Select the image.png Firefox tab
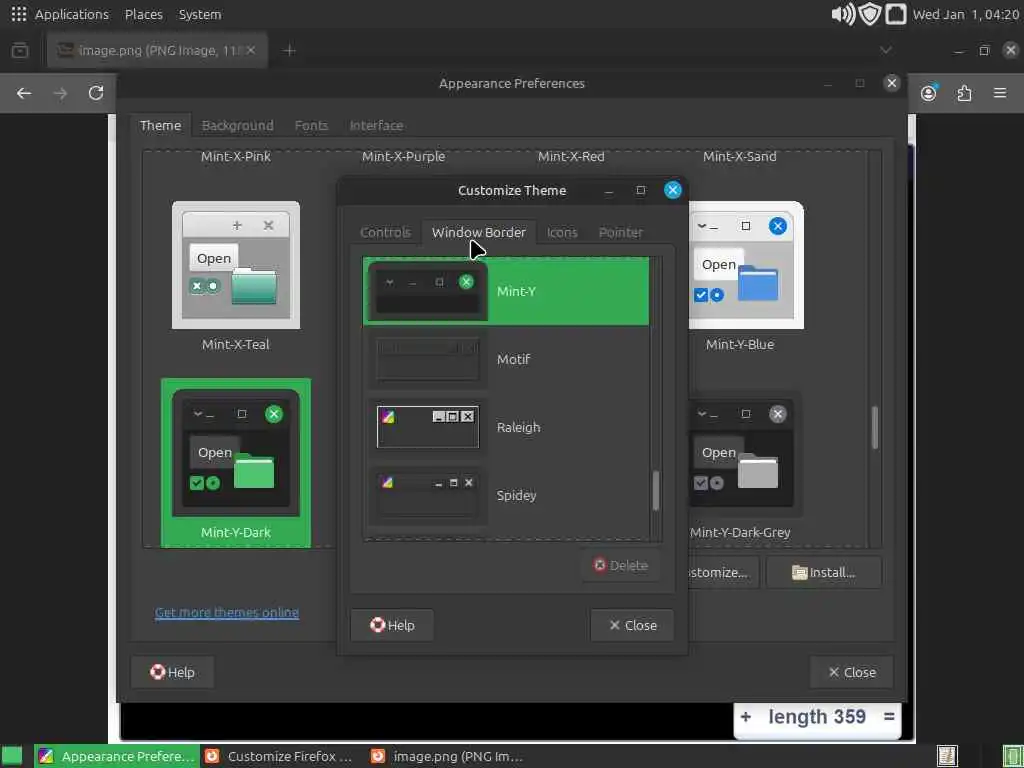This screenshot has width=1024, height=768. (157, 50)
